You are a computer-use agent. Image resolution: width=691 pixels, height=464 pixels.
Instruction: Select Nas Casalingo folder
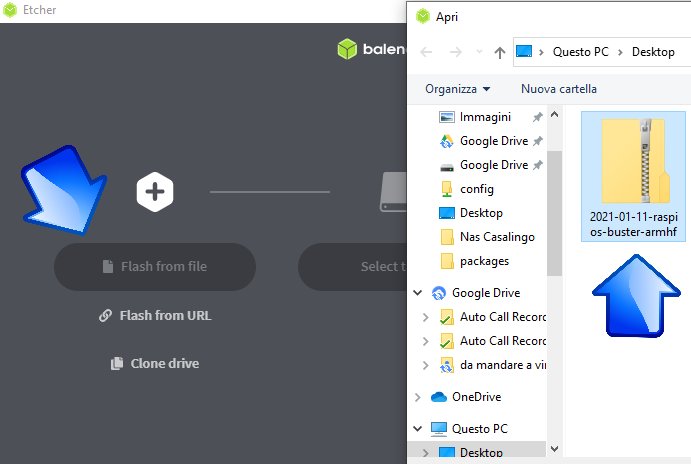495,237
